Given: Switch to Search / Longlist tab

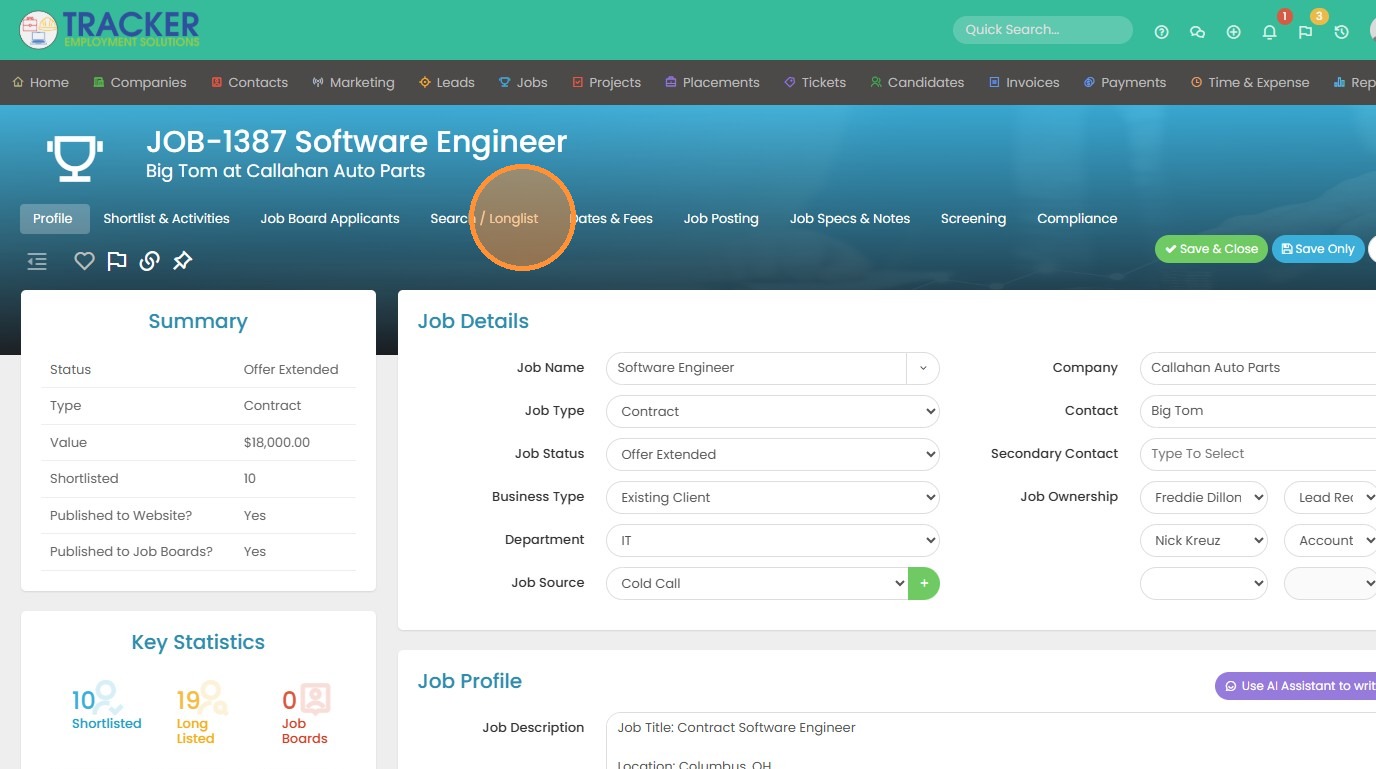Looking at the screenshot, I should [x=484, y=218].
